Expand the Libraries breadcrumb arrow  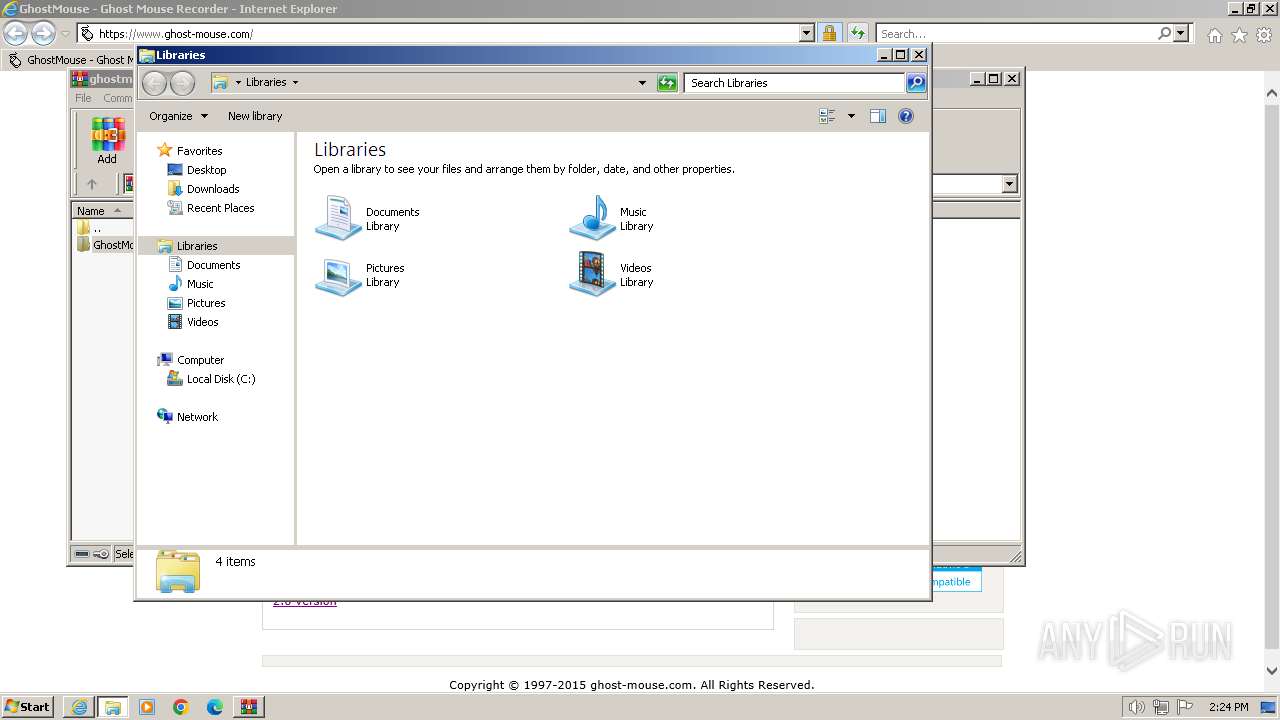coord(295,83)
